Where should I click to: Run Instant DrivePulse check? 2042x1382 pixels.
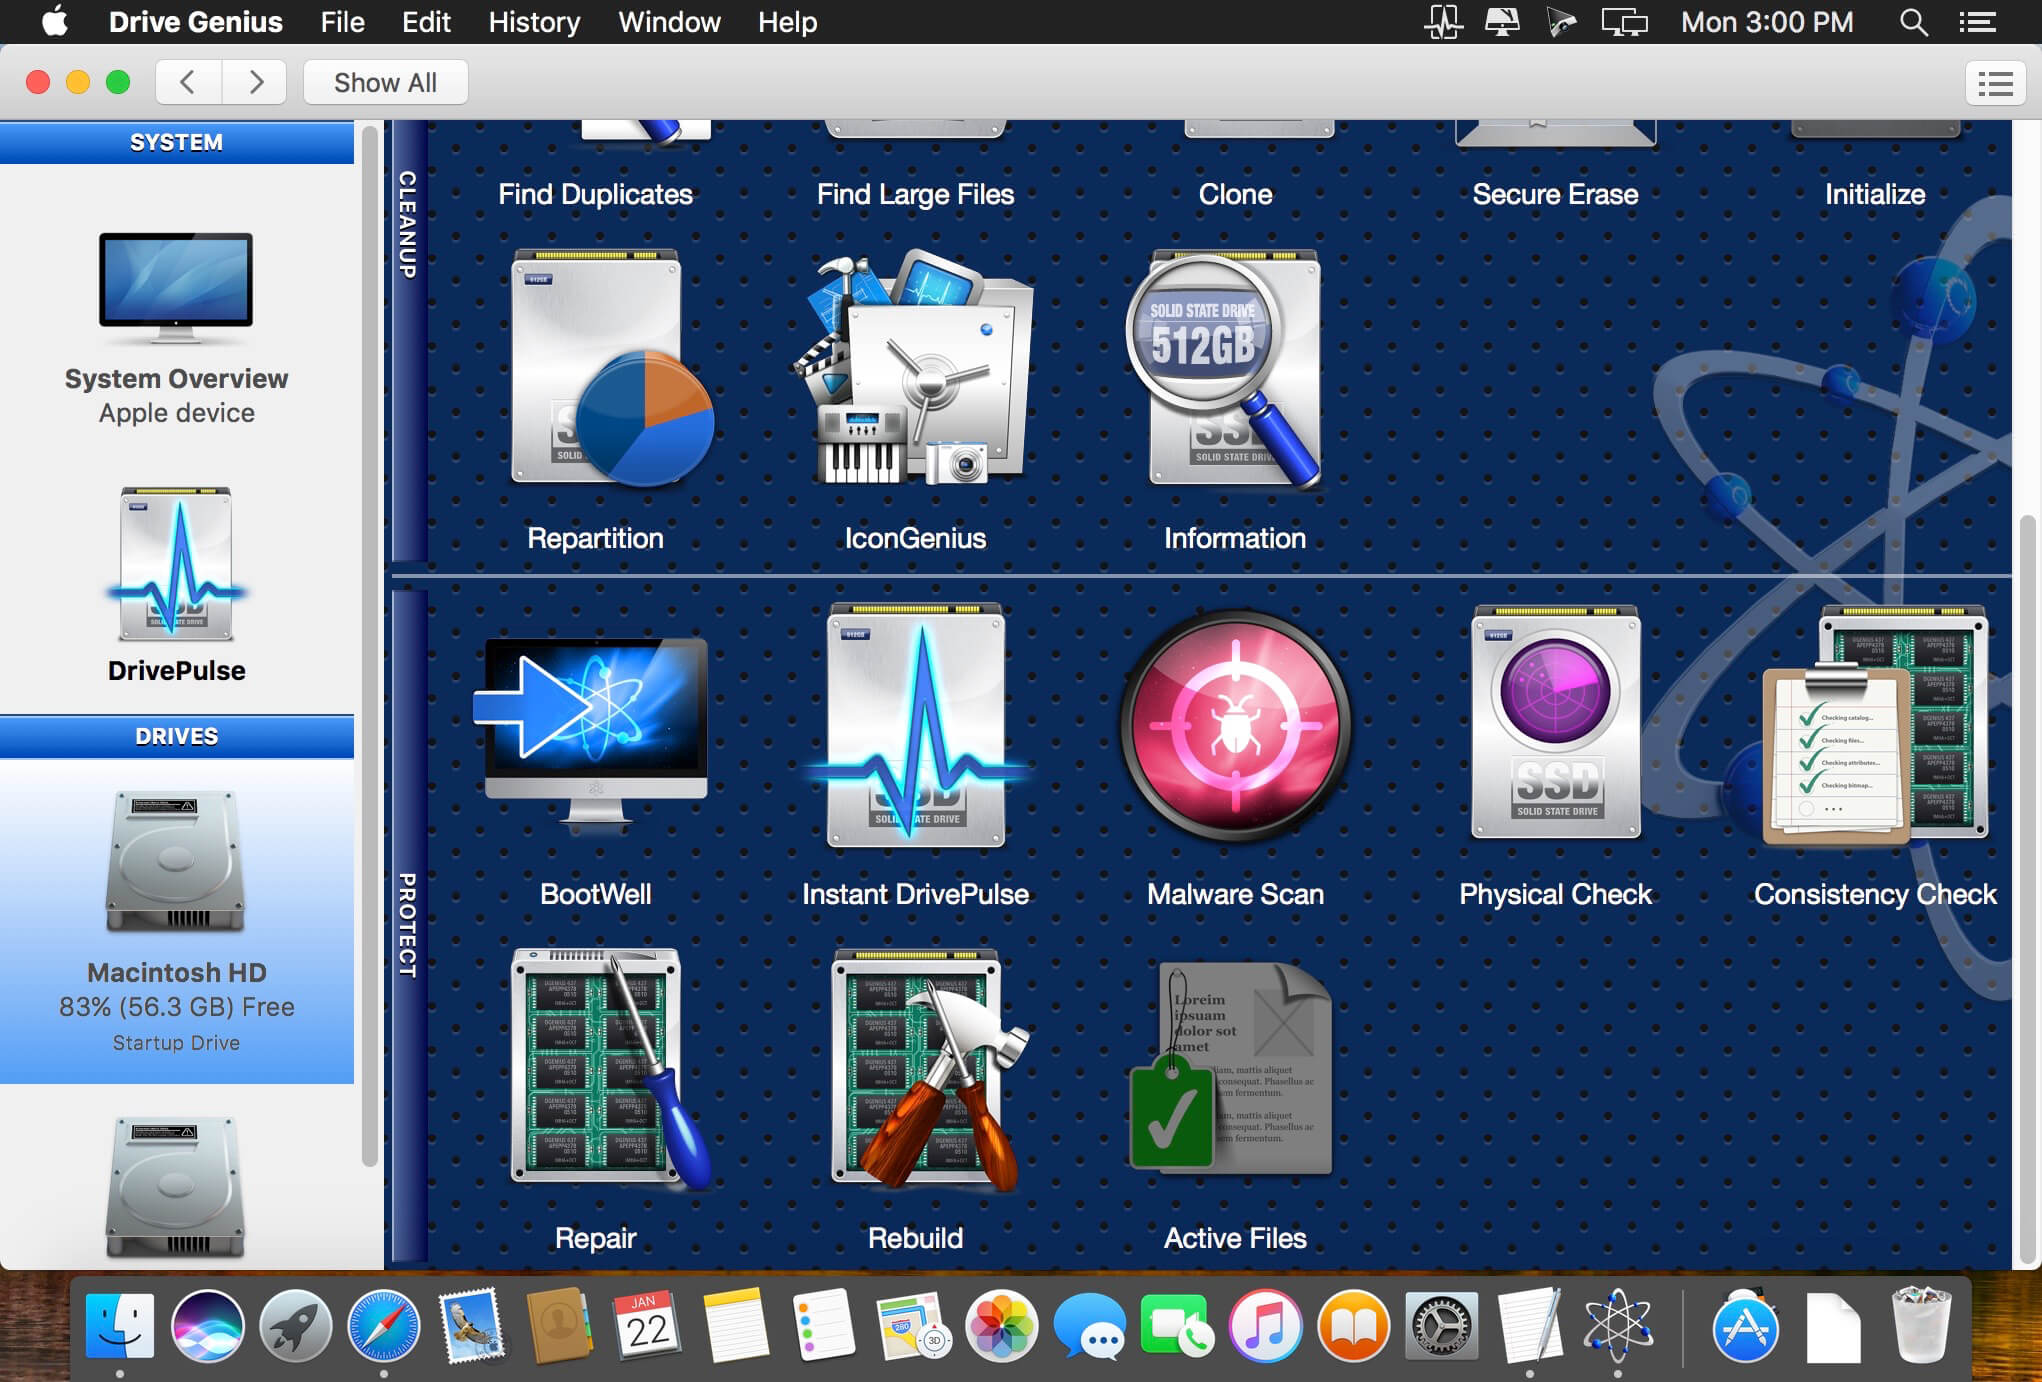click(x=915, y=757)
